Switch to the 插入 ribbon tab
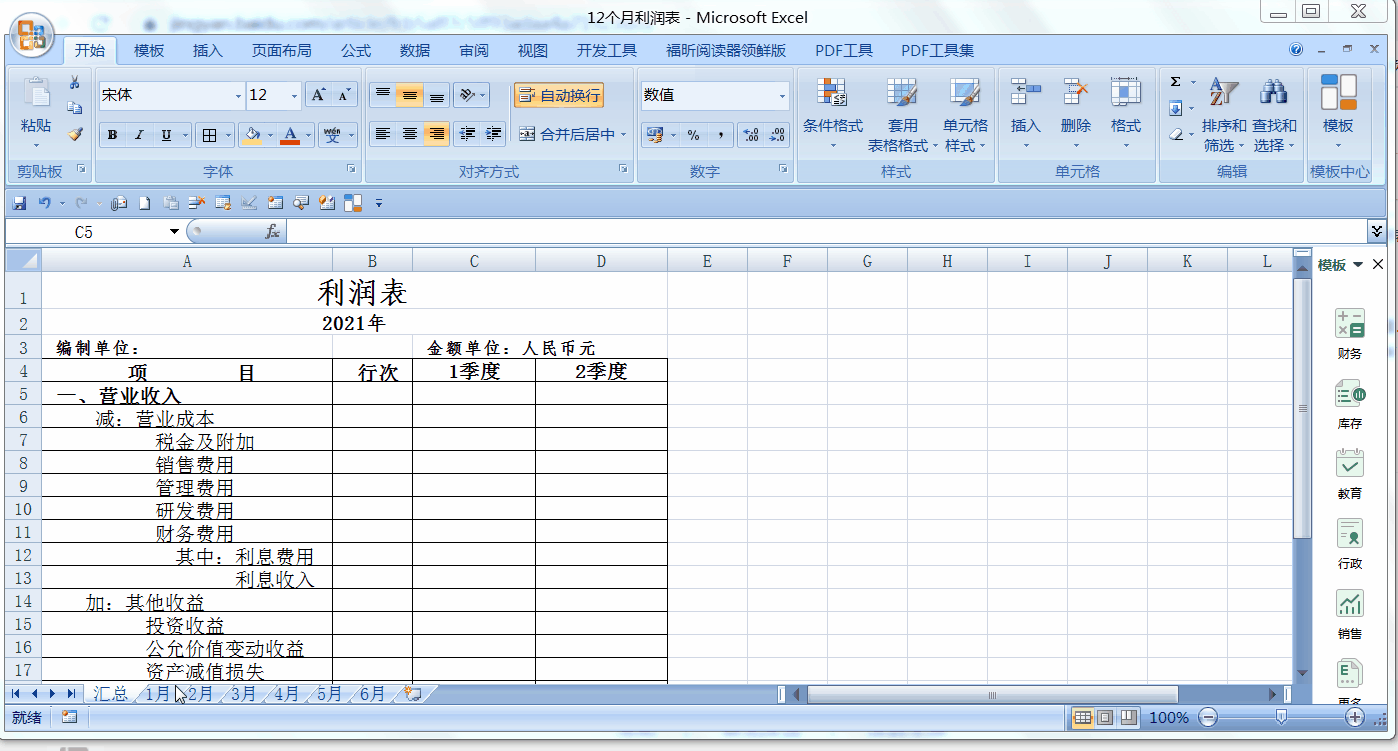Viewport: 1398px width, 751px height. (x=207, y=49)
